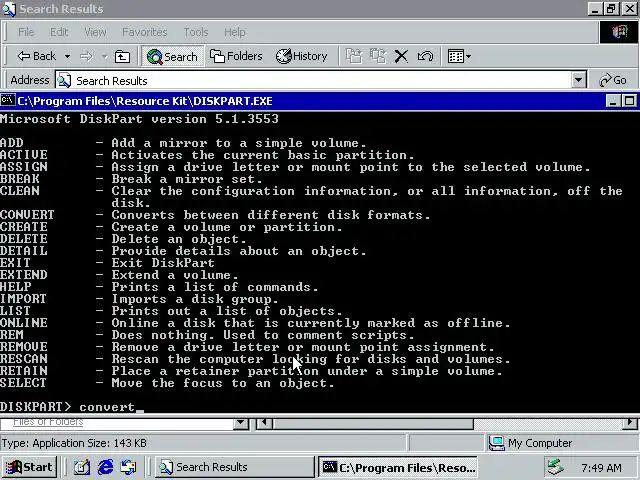Click the Go button
This screenshot has height=480, width=640.
tap(613, 80)
